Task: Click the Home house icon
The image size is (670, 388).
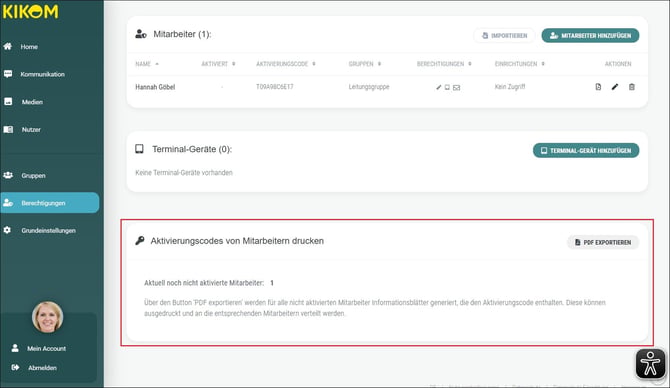Action: point(8,46)
